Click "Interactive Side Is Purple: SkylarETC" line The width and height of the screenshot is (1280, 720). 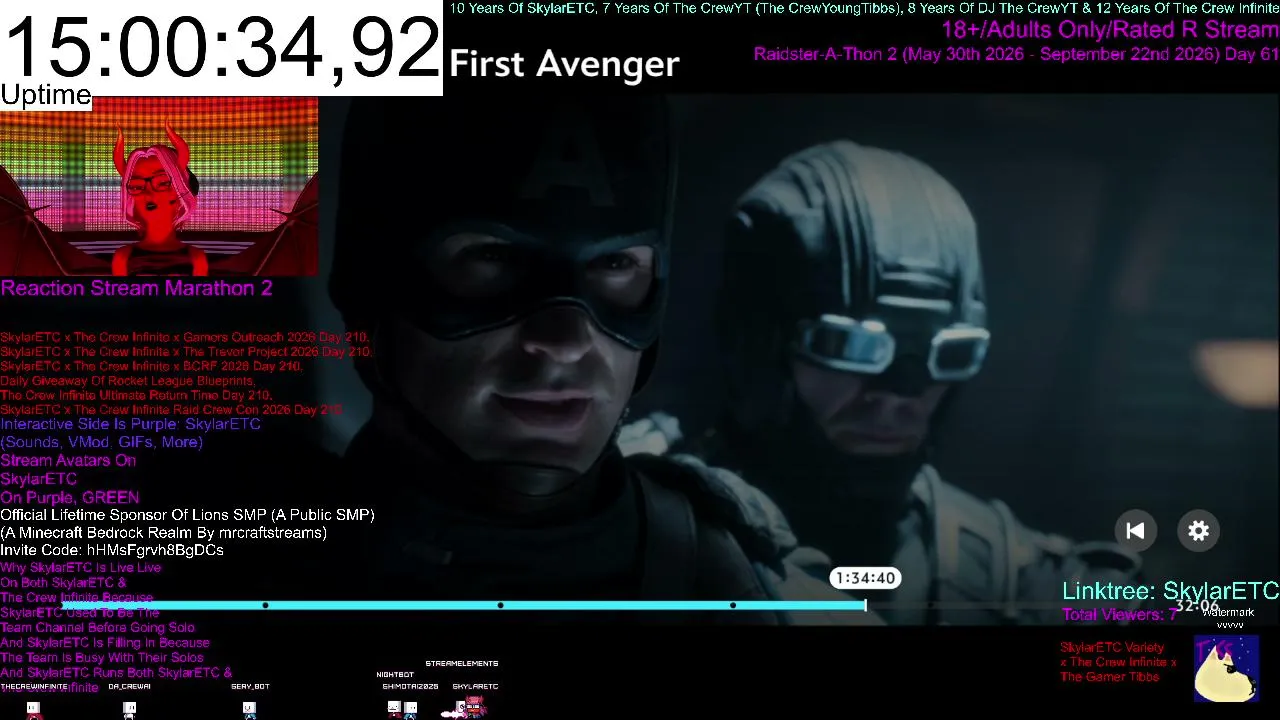click(130, 424)
